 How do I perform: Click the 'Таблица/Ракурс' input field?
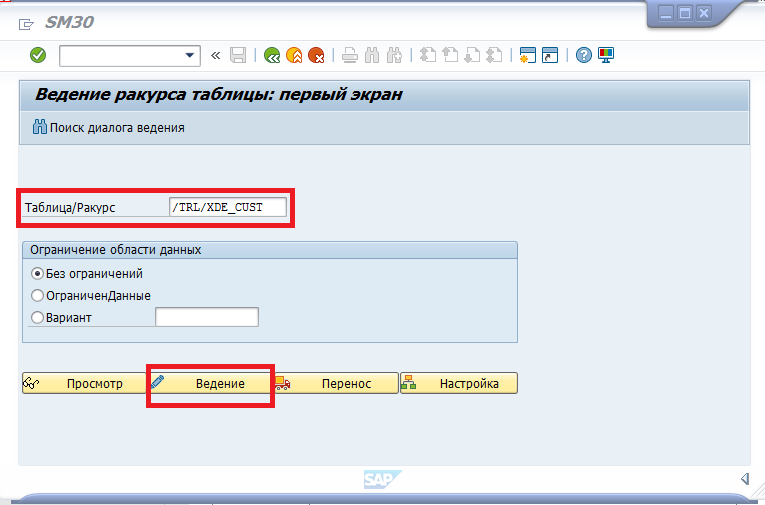point(228,207)
